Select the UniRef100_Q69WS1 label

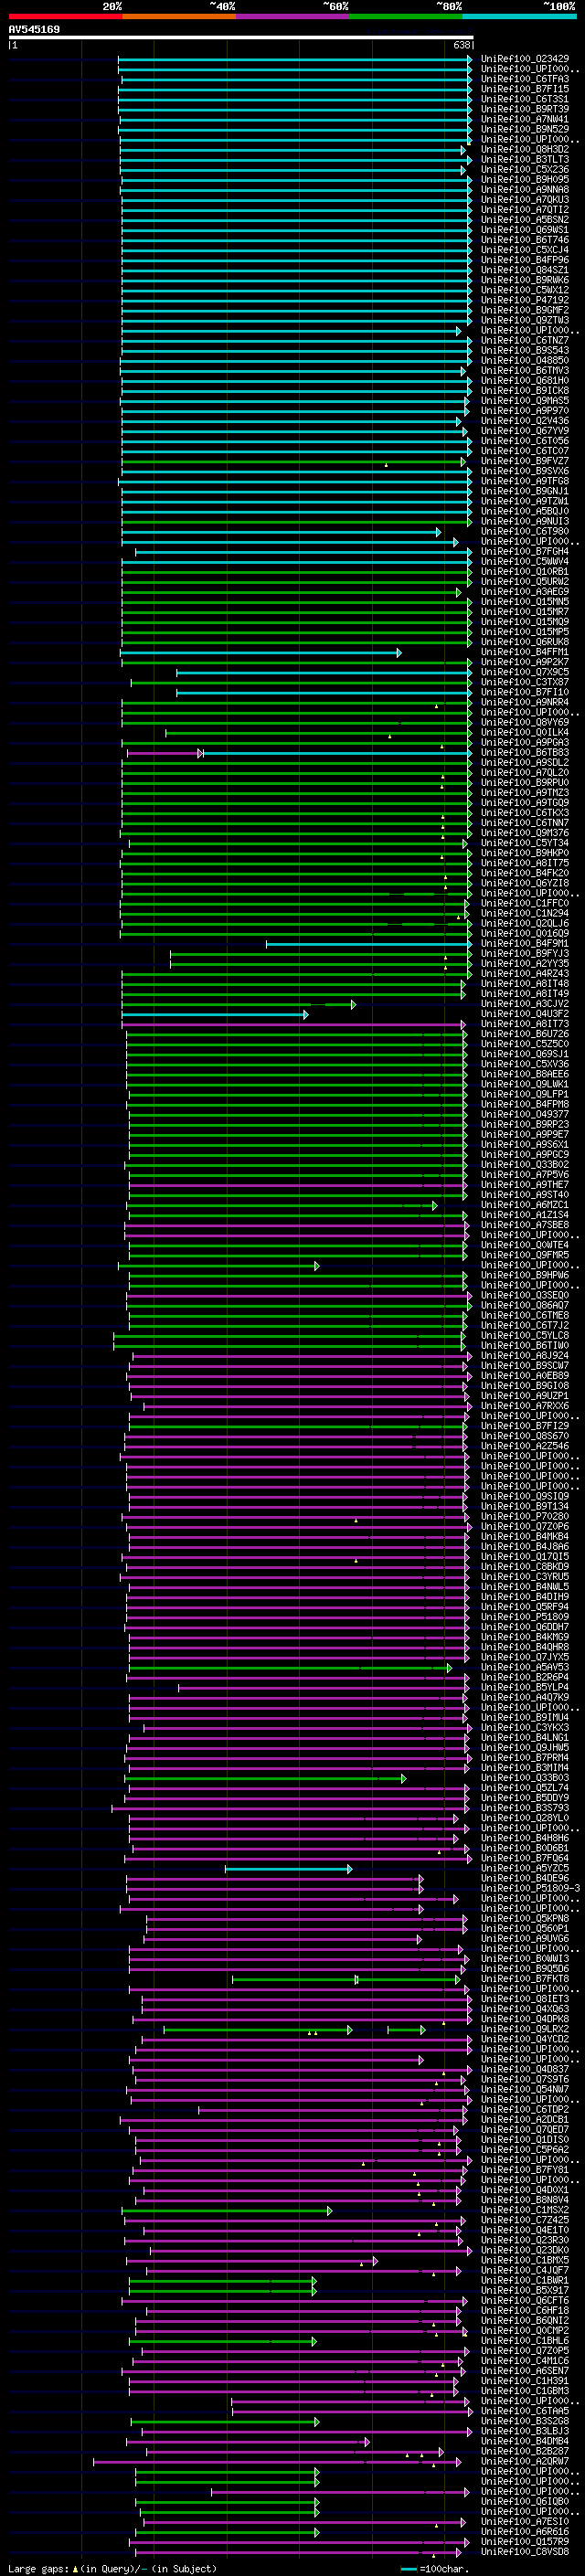[524, 230]
